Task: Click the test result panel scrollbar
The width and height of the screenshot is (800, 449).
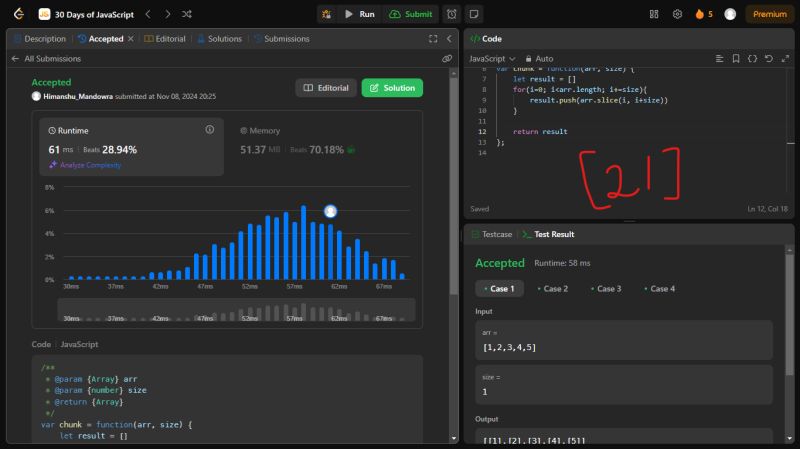Action: [790, 315]
